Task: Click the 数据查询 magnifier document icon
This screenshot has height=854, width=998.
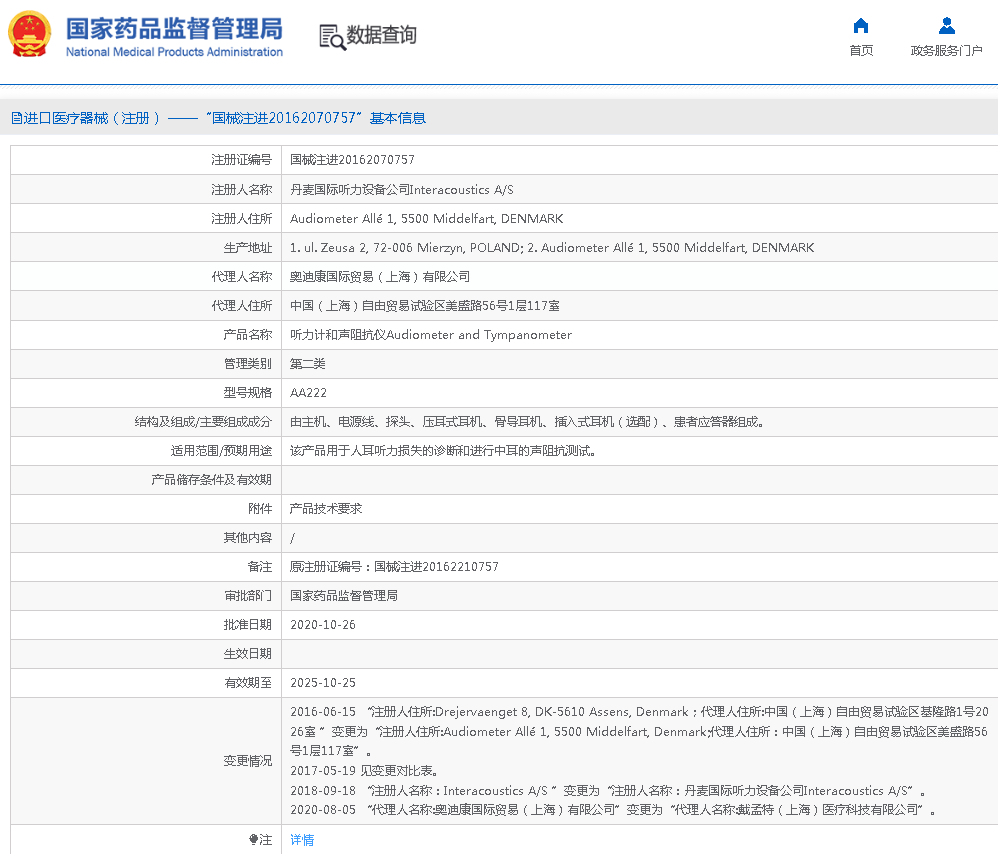Action: [331, 36]
